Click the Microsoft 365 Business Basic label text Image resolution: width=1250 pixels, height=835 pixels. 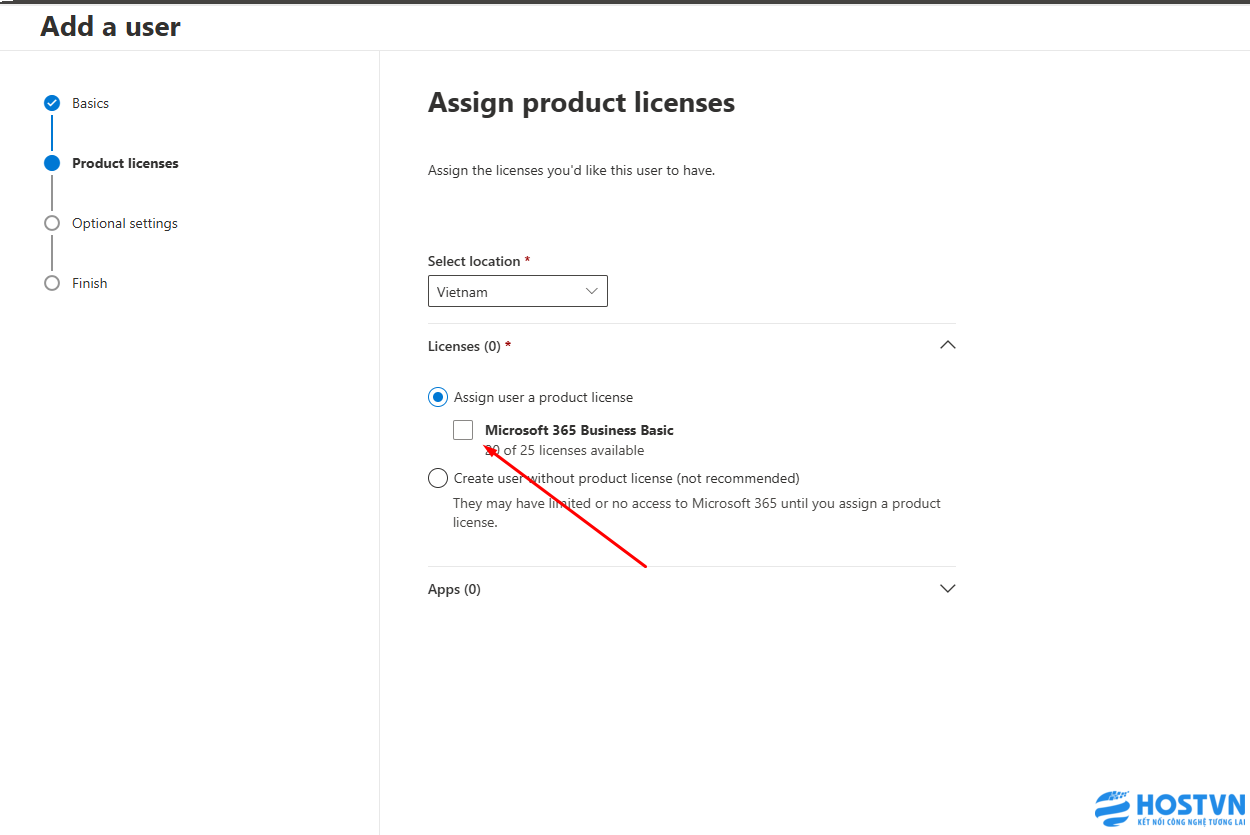(x=579, y=430)
